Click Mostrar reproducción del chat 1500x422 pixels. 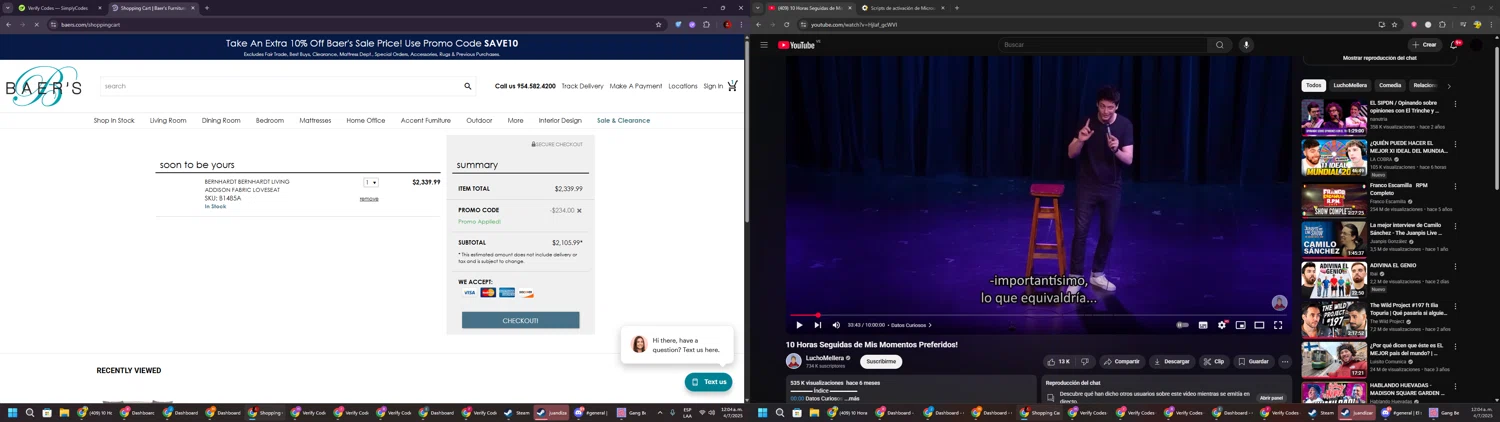coord(1379,59)
